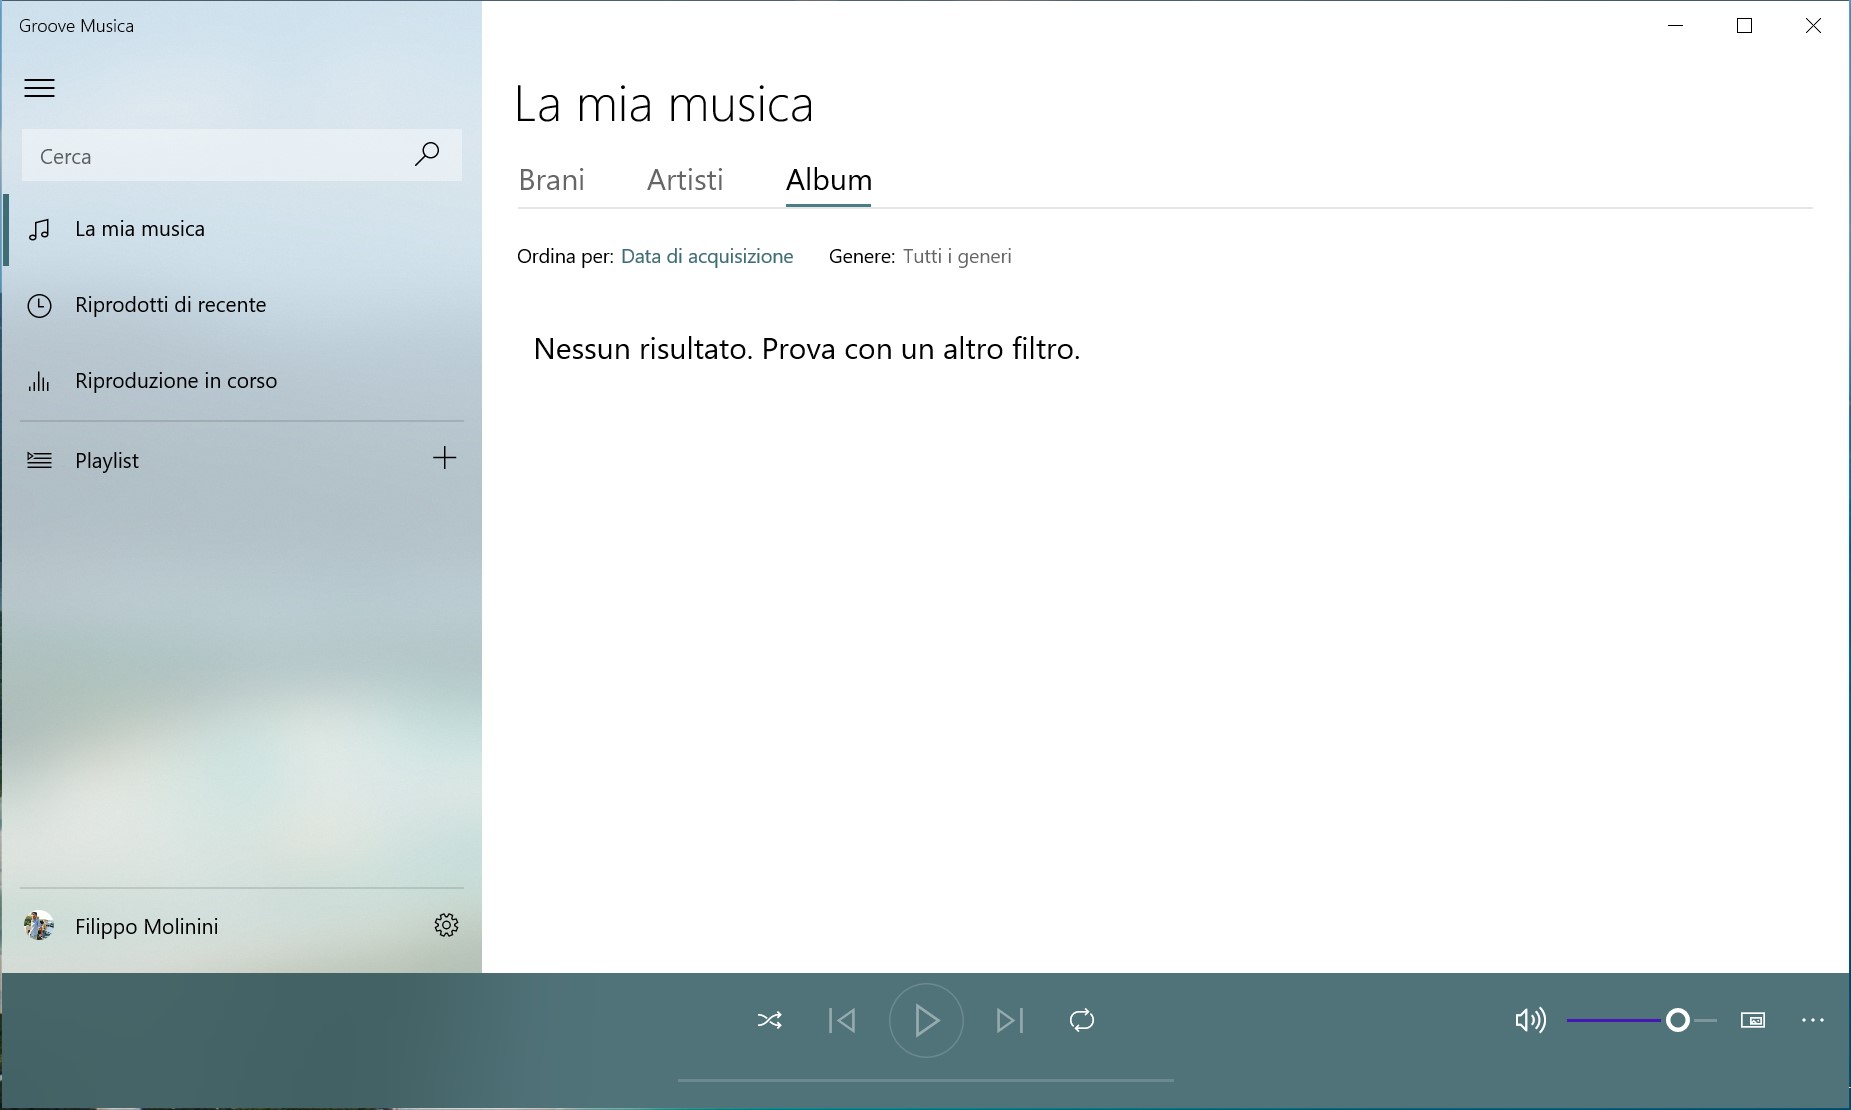The width and height of the screenshot is (1851, 1110).
Task: Open Riproduzione in corso
Action: (x=241, y=381)
